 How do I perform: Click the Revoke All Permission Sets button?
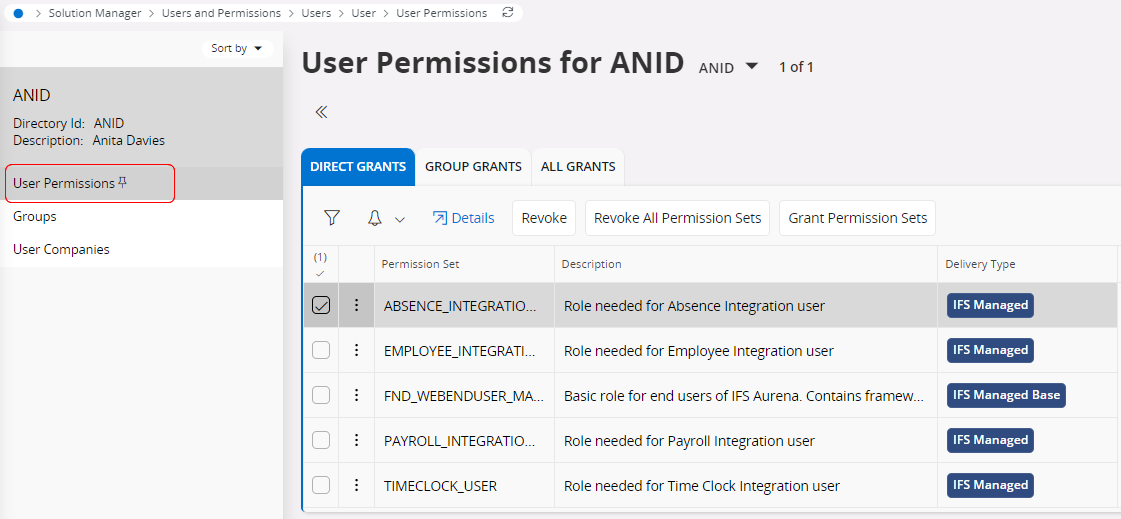click(x=677, y=218)
